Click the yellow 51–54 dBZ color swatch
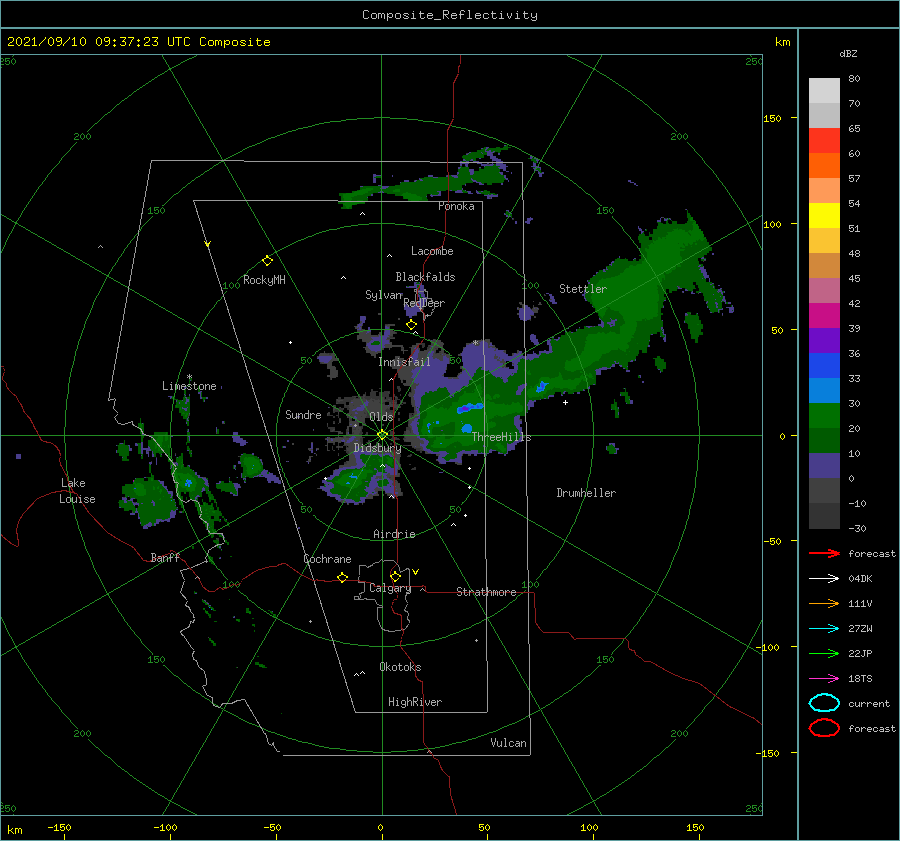 824,216
